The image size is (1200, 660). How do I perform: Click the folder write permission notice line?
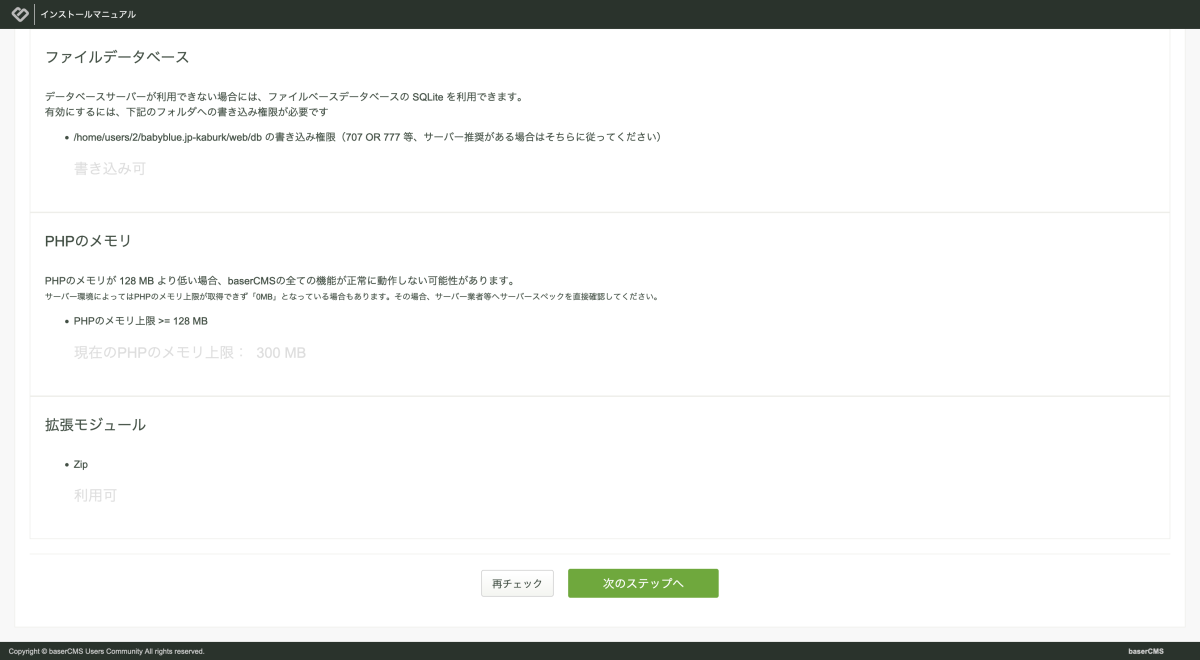(x=186, y=113)
